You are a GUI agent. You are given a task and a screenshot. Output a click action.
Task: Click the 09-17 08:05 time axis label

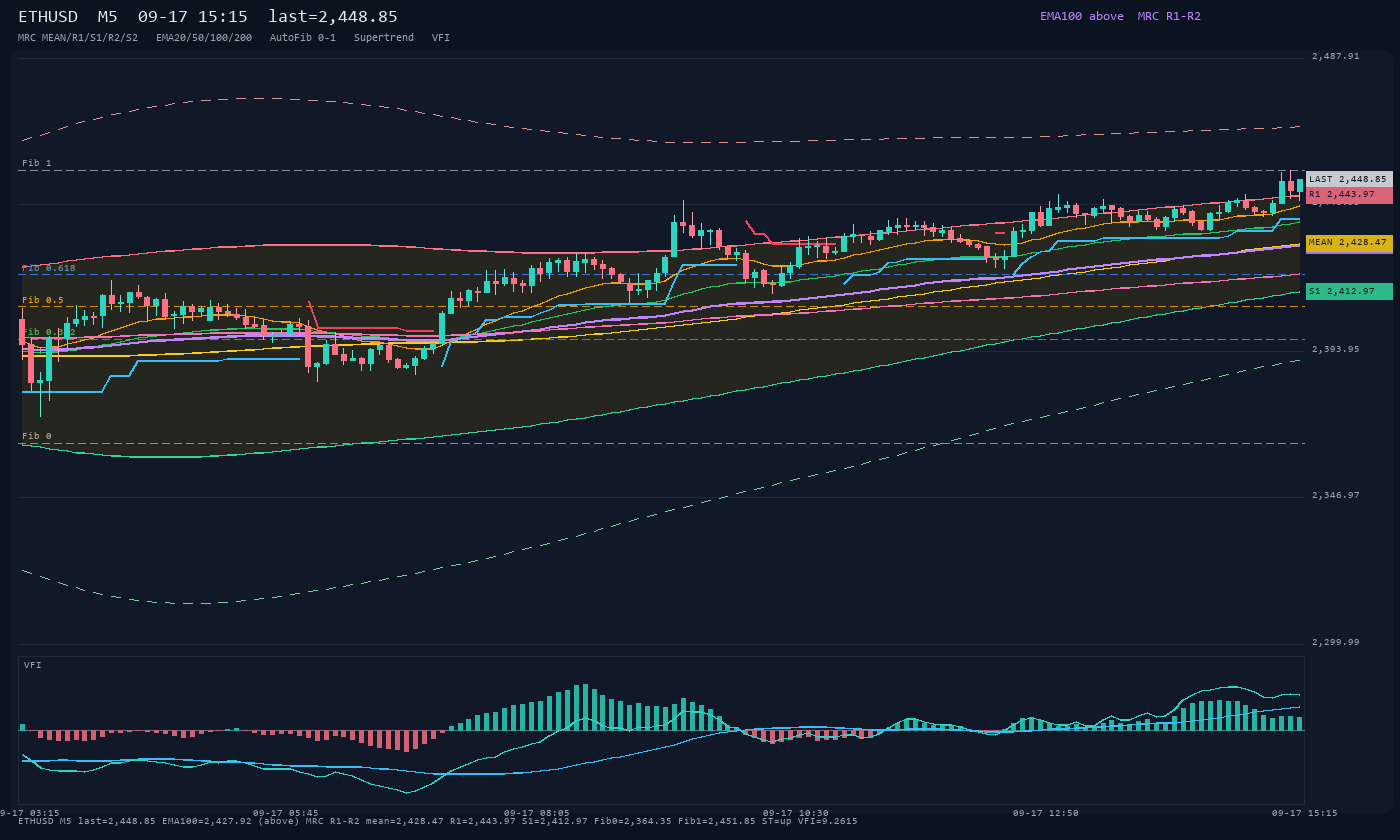(537, 813)
